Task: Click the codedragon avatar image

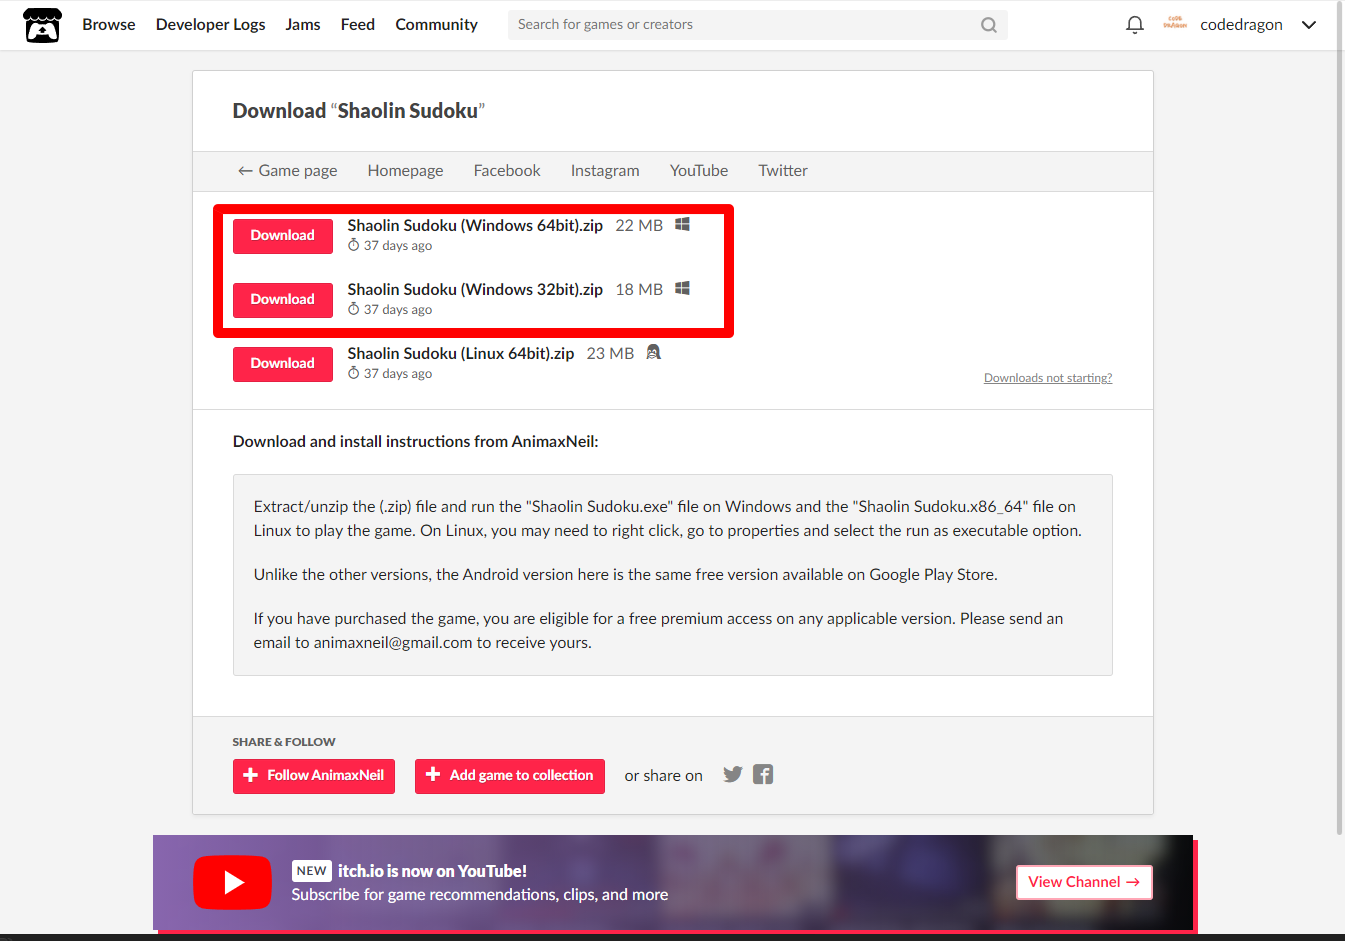Action: point(1174,24)
